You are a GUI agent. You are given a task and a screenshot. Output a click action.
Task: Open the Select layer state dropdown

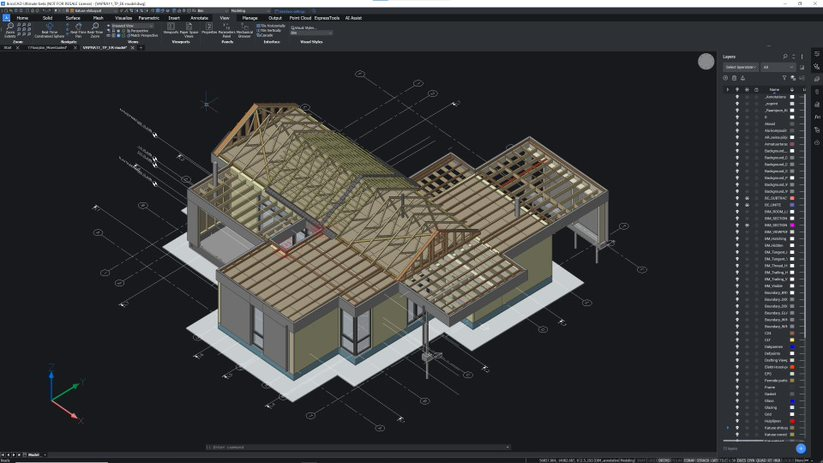coord(741,67)
